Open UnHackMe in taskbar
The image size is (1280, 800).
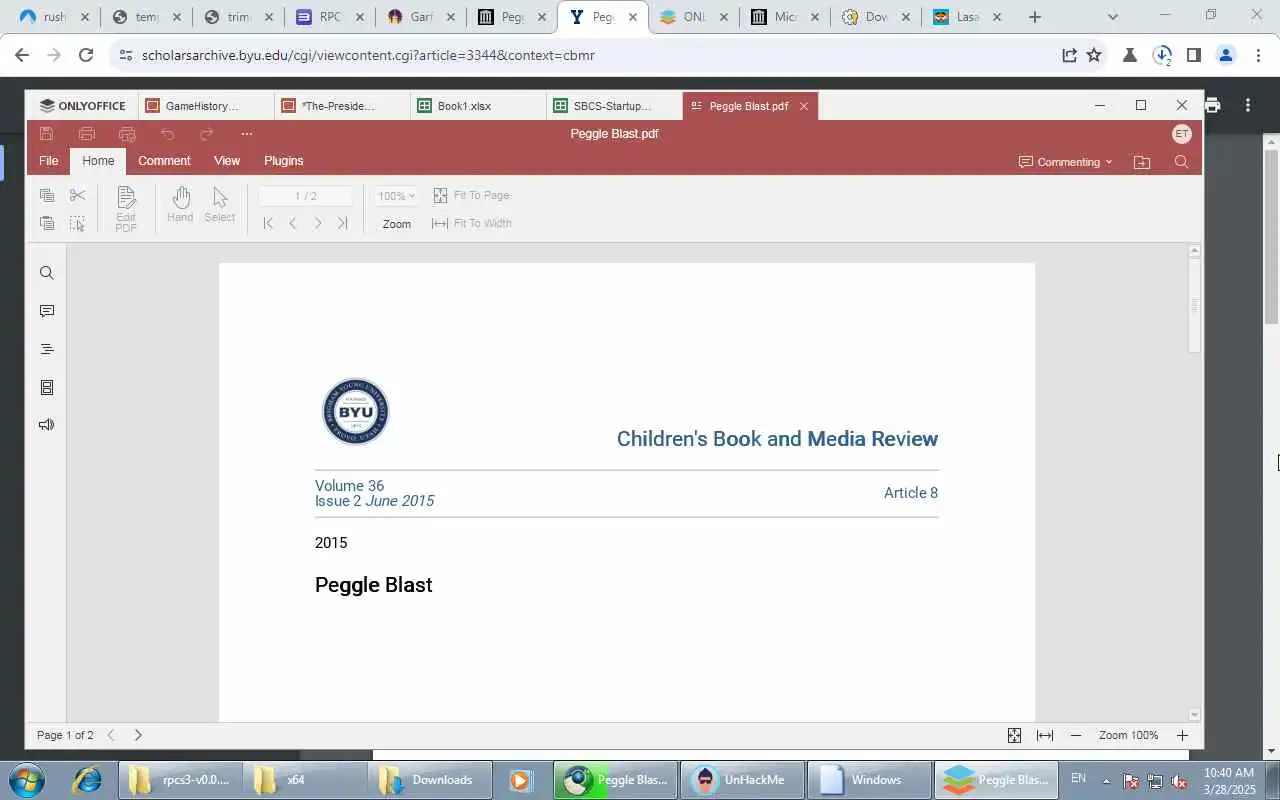point(742,780)
